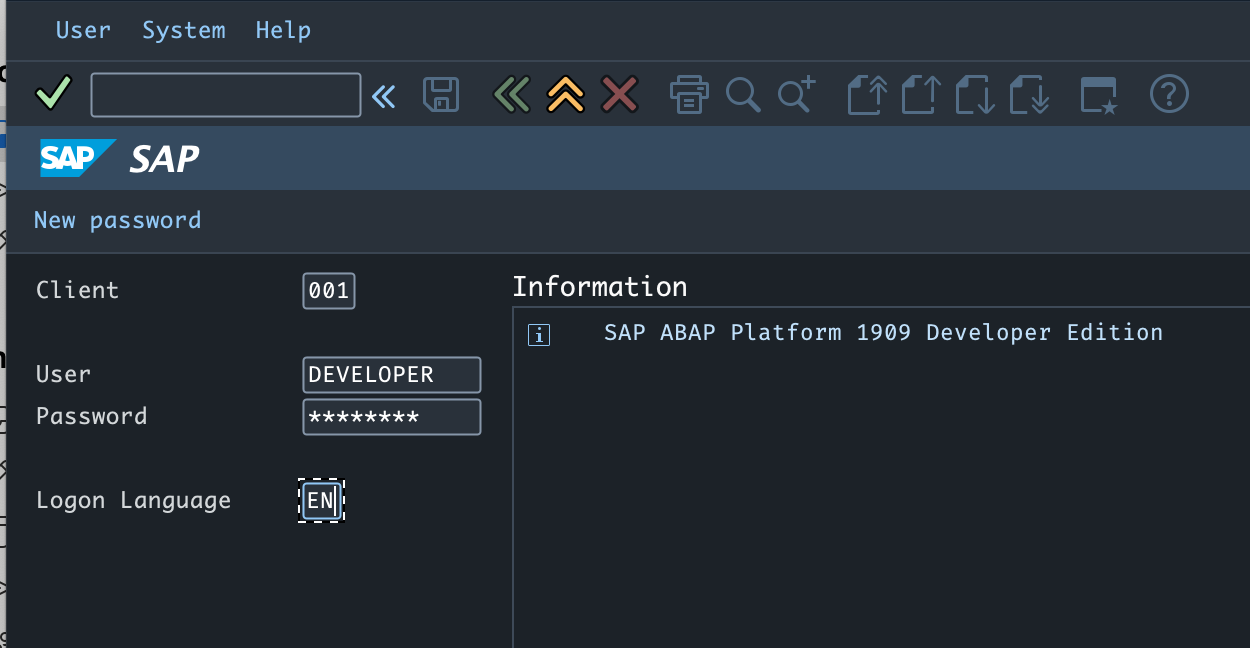Confirm entry with the green Enter checkmark
Image resolution: width=1250 pixels, height=648 pixels.
[x=53, y=94]
